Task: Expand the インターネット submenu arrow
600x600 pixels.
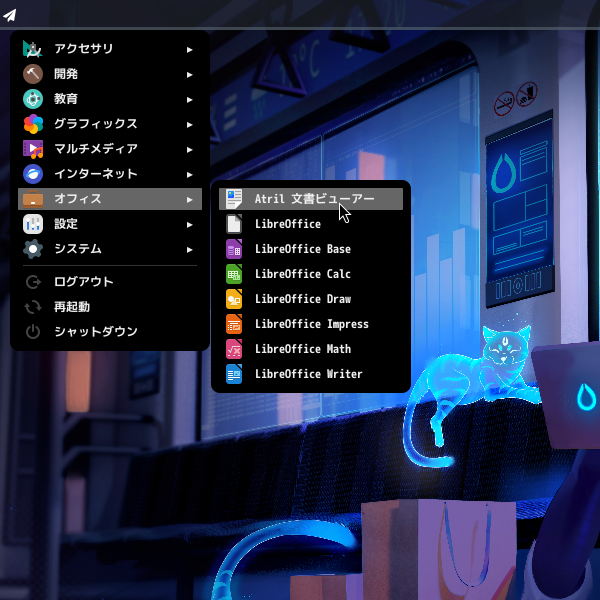Action: (x=189, y=175)
